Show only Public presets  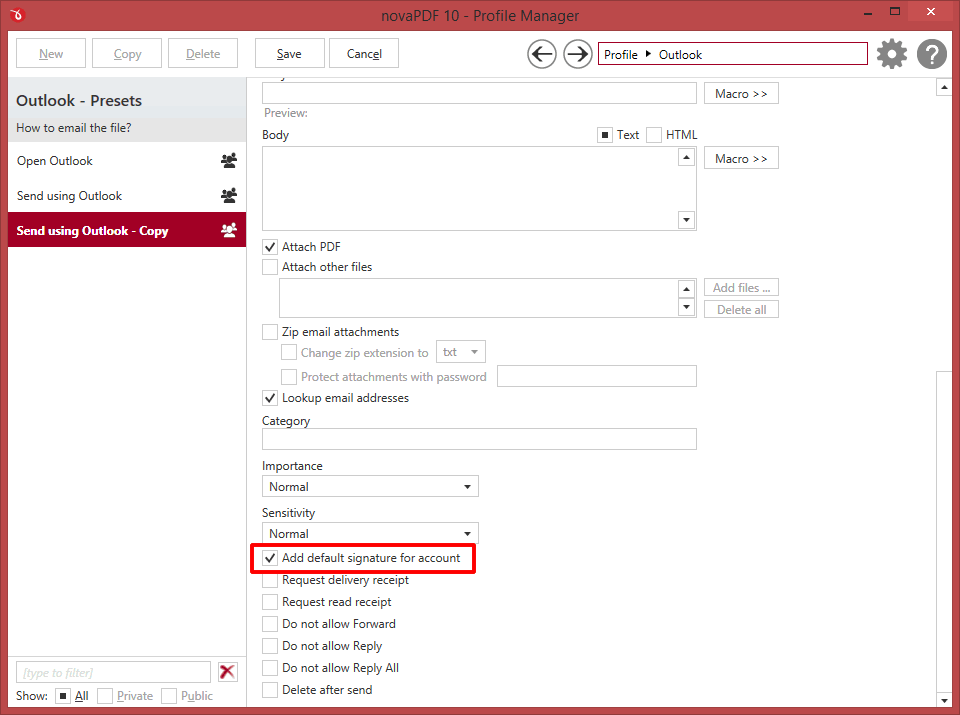point(169,696)
